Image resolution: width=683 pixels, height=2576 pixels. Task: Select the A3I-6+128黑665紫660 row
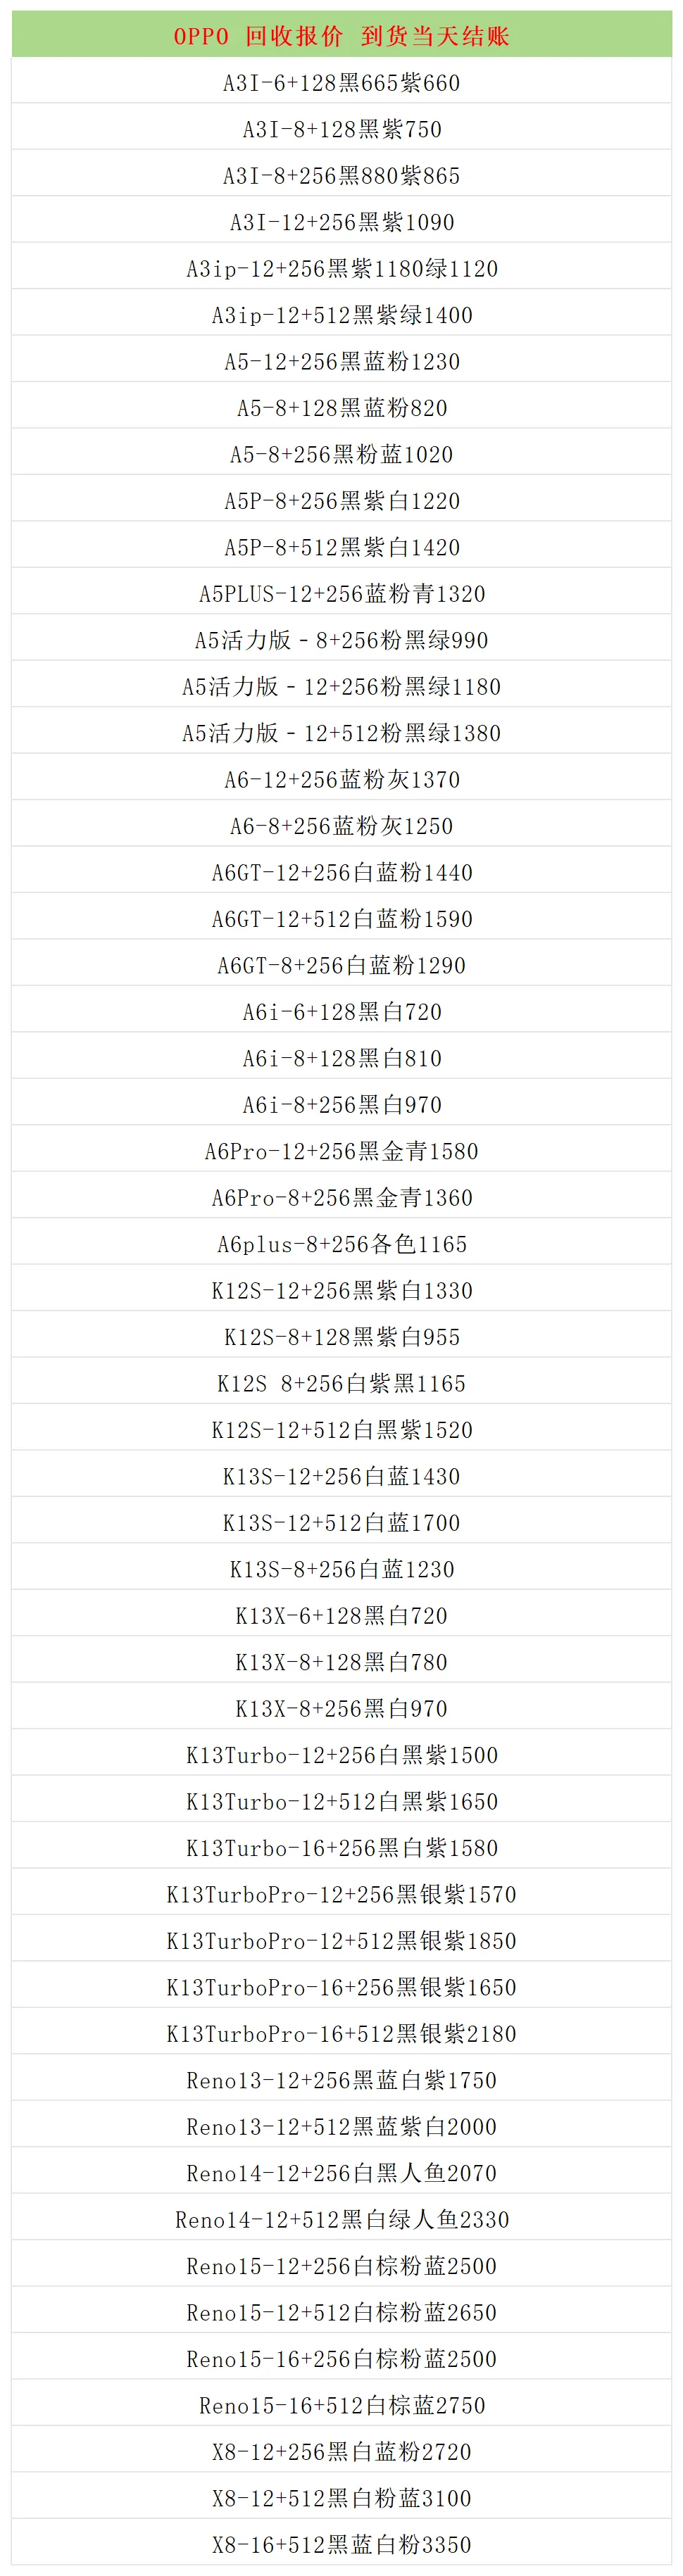[341, 83]
